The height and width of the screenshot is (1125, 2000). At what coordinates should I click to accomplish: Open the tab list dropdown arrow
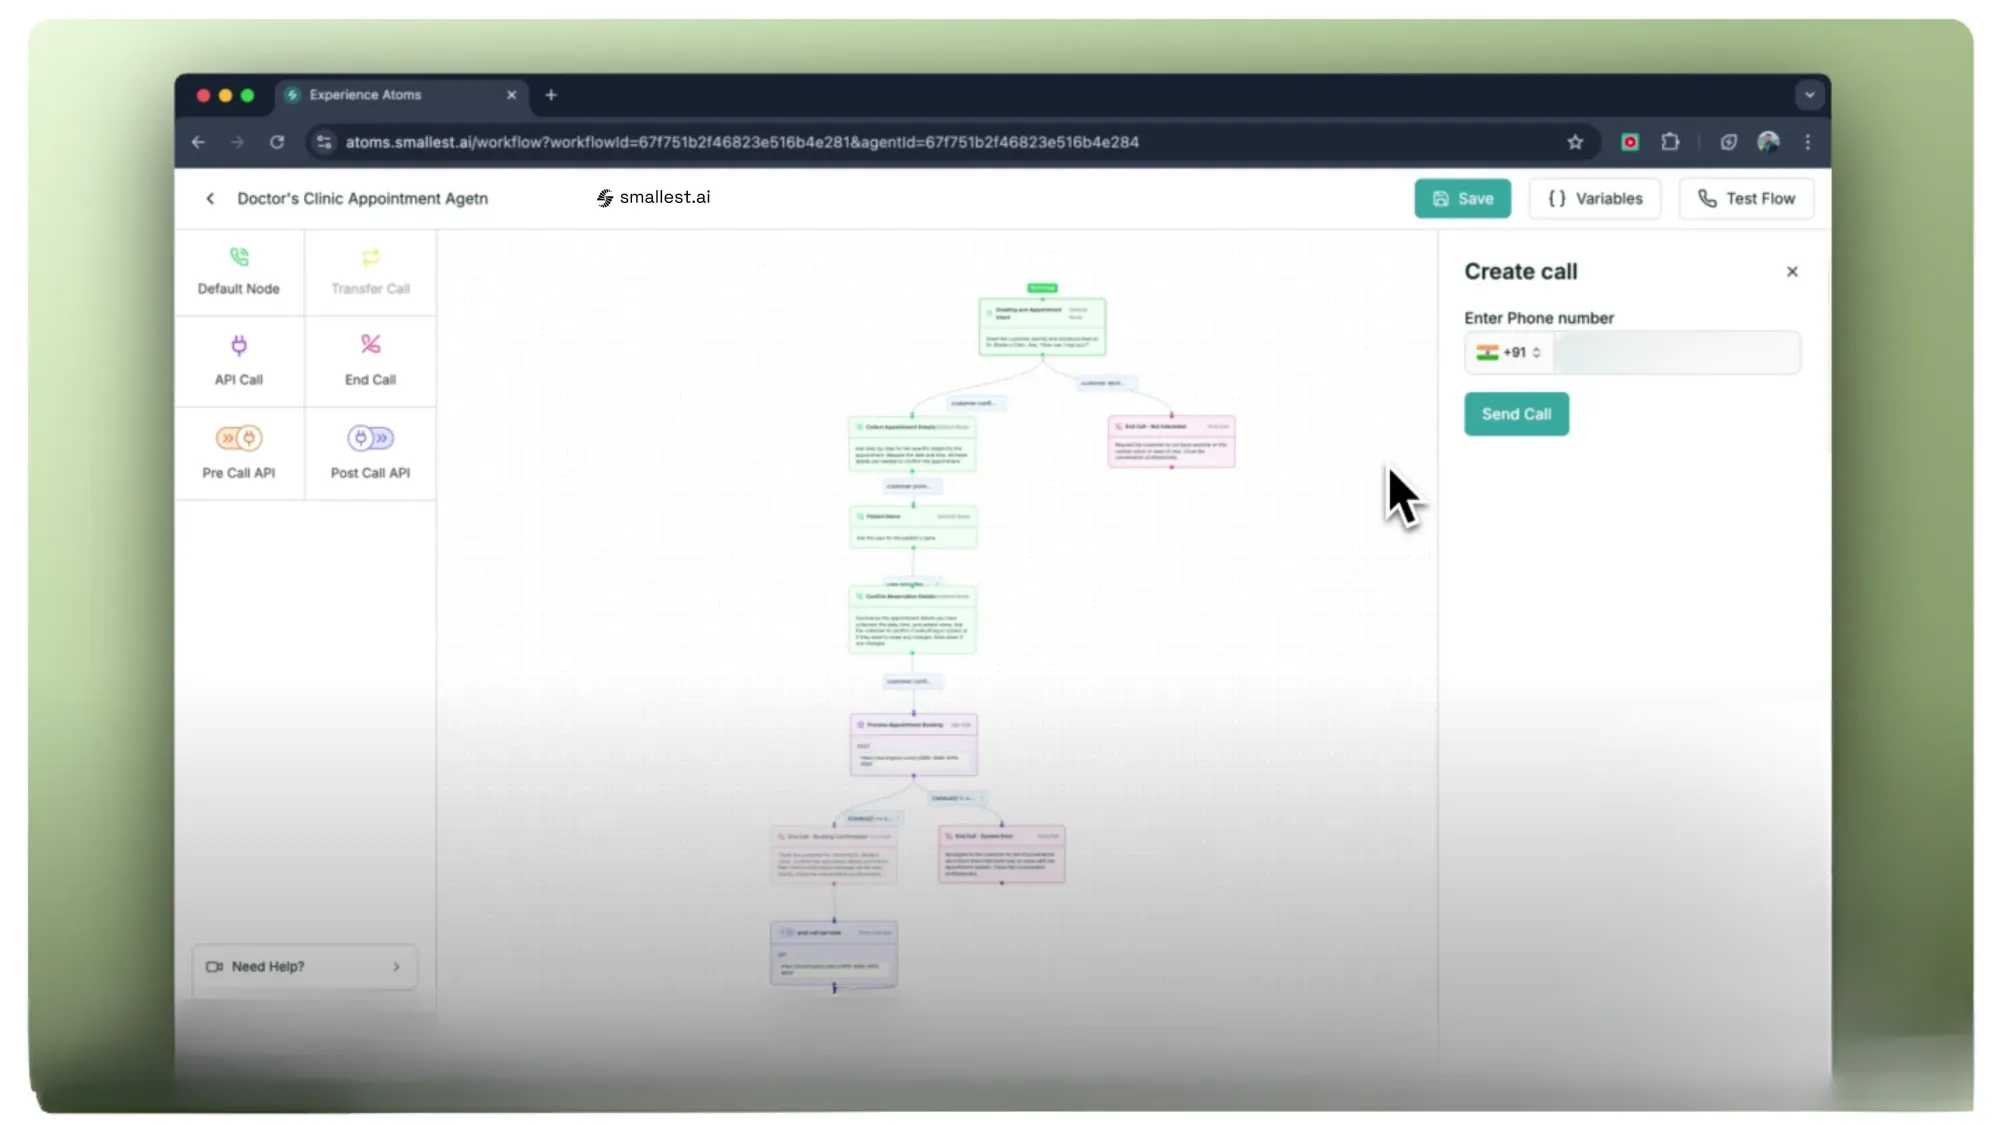[x=1809, y=95]
